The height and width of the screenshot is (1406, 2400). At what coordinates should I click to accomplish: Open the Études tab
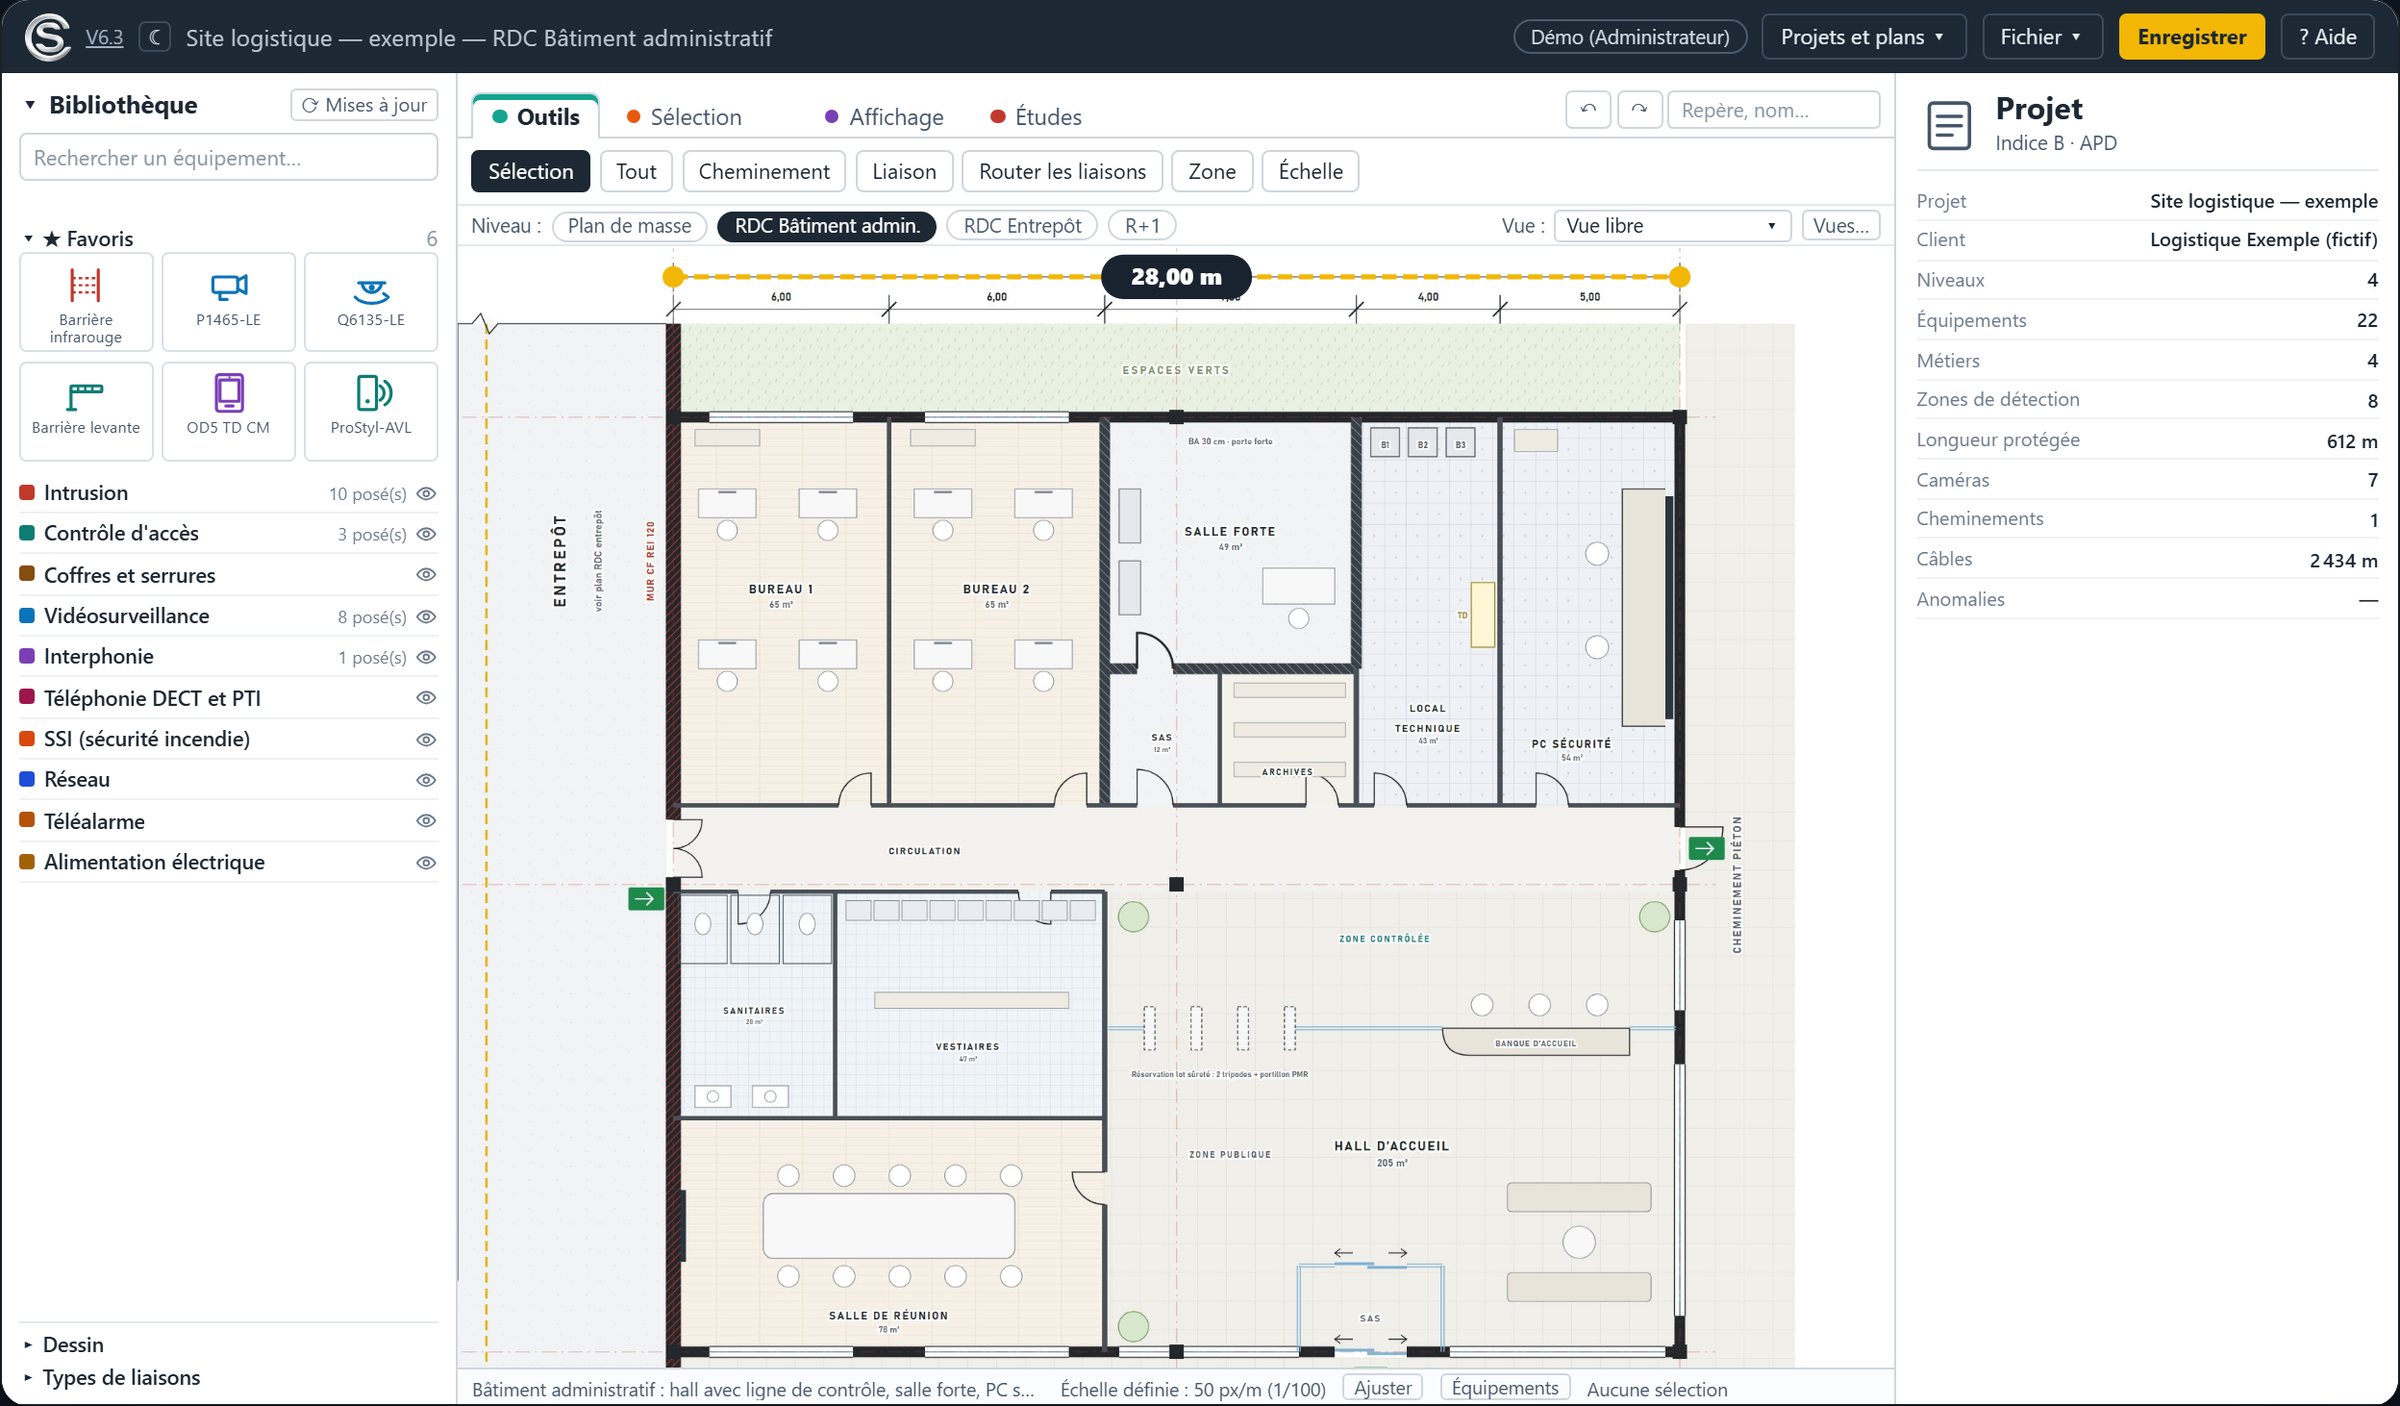click(1036, 117)
